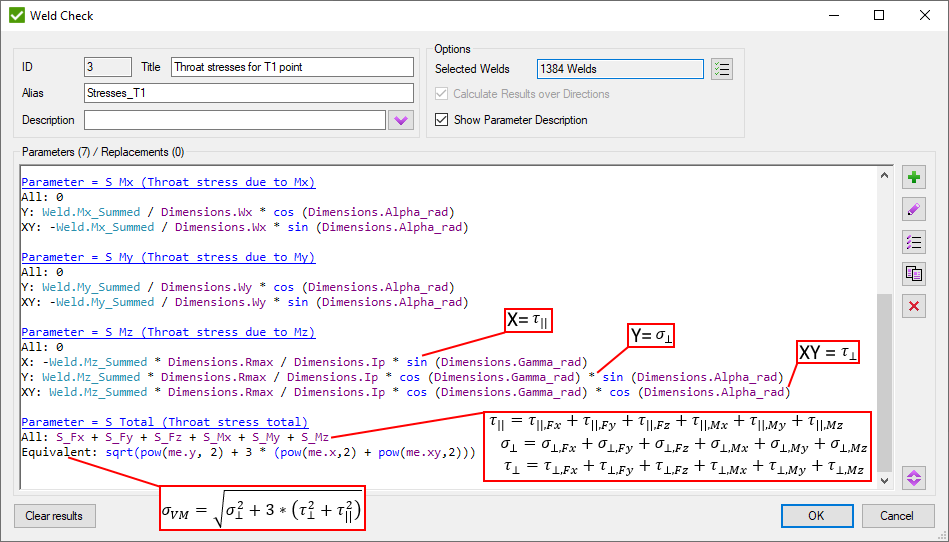949x542 pixels.
Task: Open the S Total parameter link
Action: (164, 422)
